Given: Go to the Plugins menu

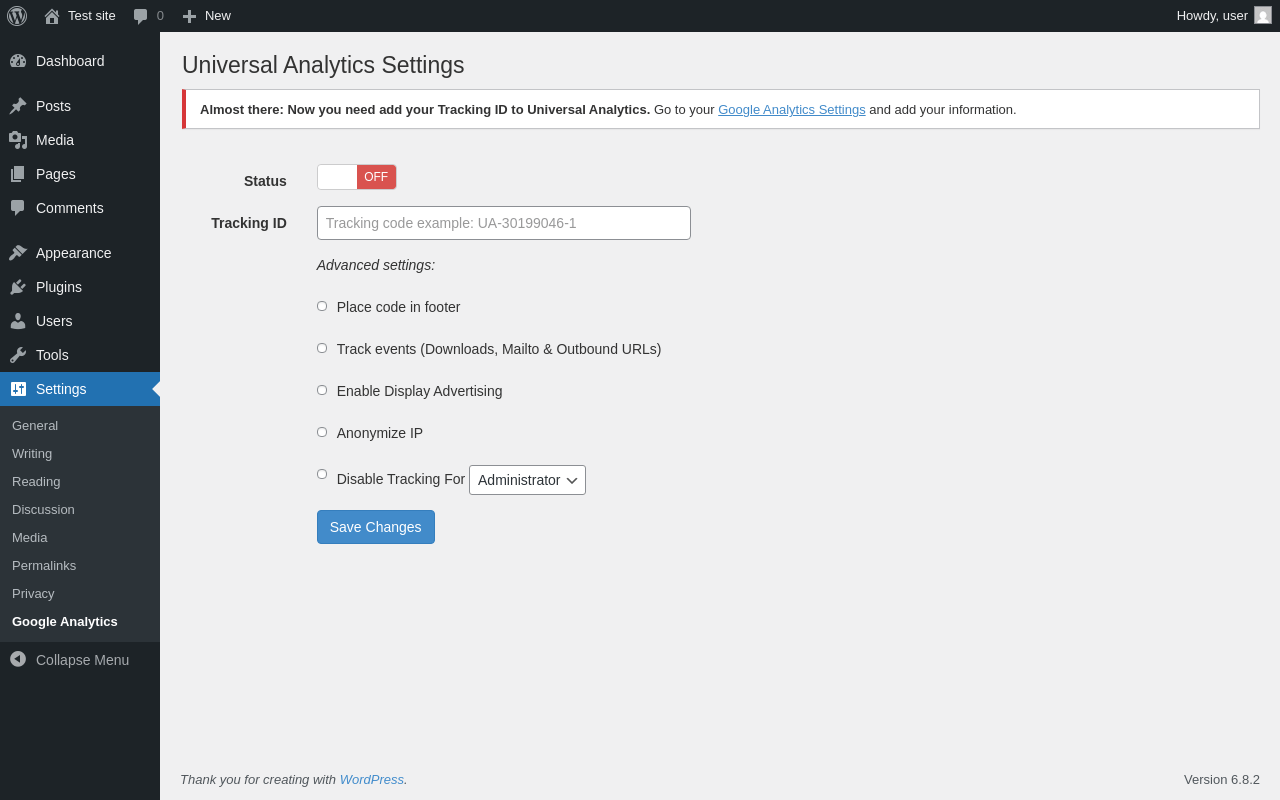Looking at the screenshot, I should [59, 287].
